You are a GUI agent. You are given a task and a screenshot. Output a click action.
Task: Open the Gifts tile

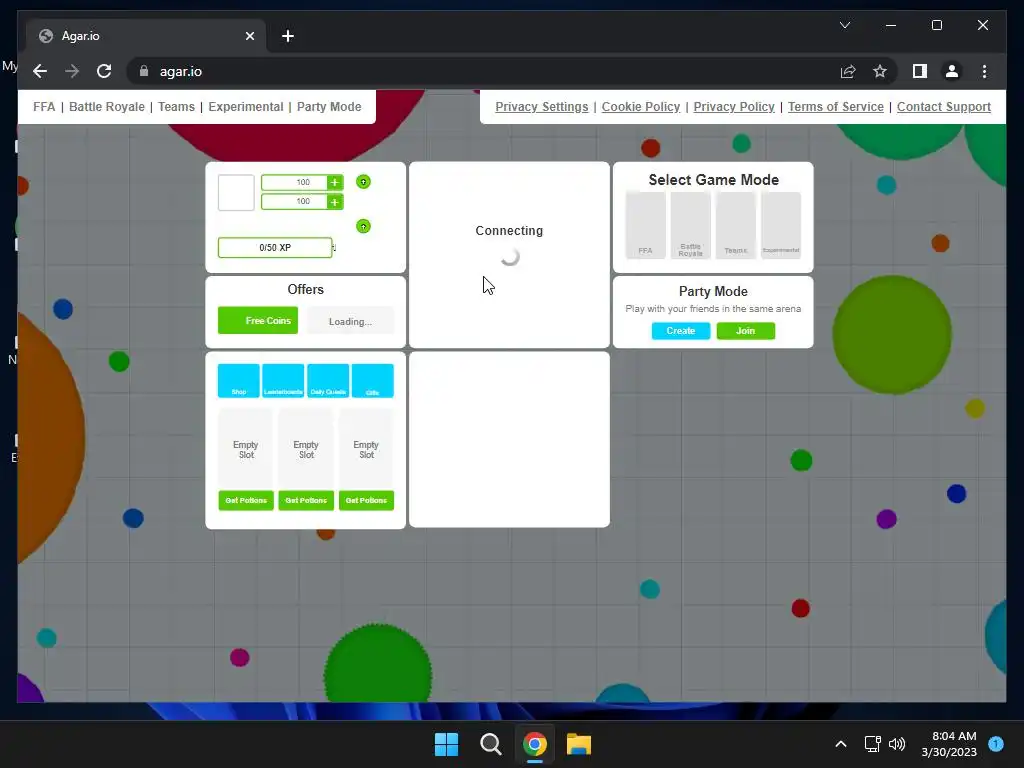(372, 381)
